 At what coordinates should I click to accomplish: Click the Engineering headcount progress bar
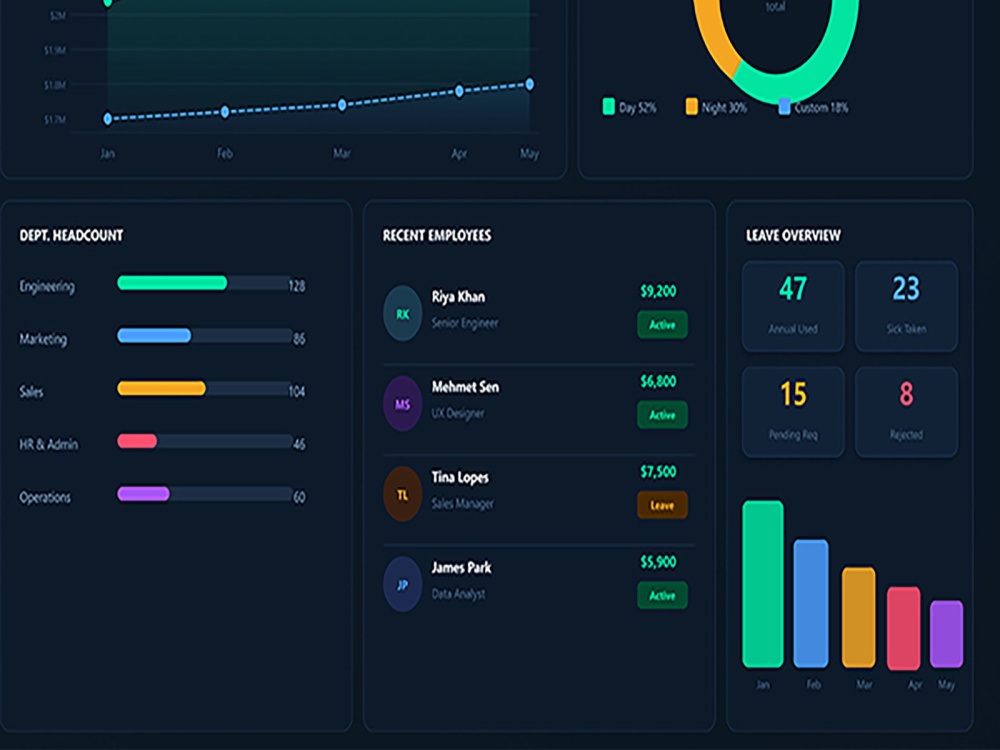click(x=204, y=283)
